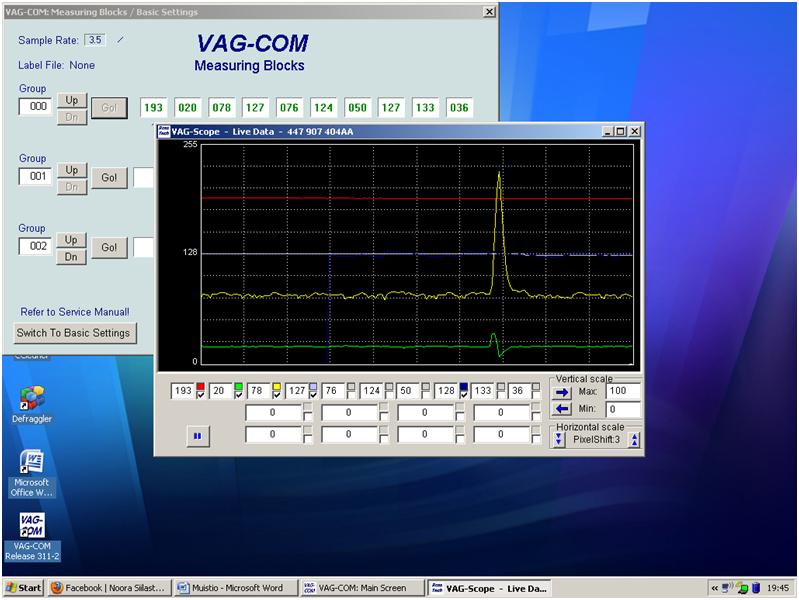The width and height of the screenshot is (799, 600).
Task: Click the Switch To Basic Settings button
Action: point(75,333)
